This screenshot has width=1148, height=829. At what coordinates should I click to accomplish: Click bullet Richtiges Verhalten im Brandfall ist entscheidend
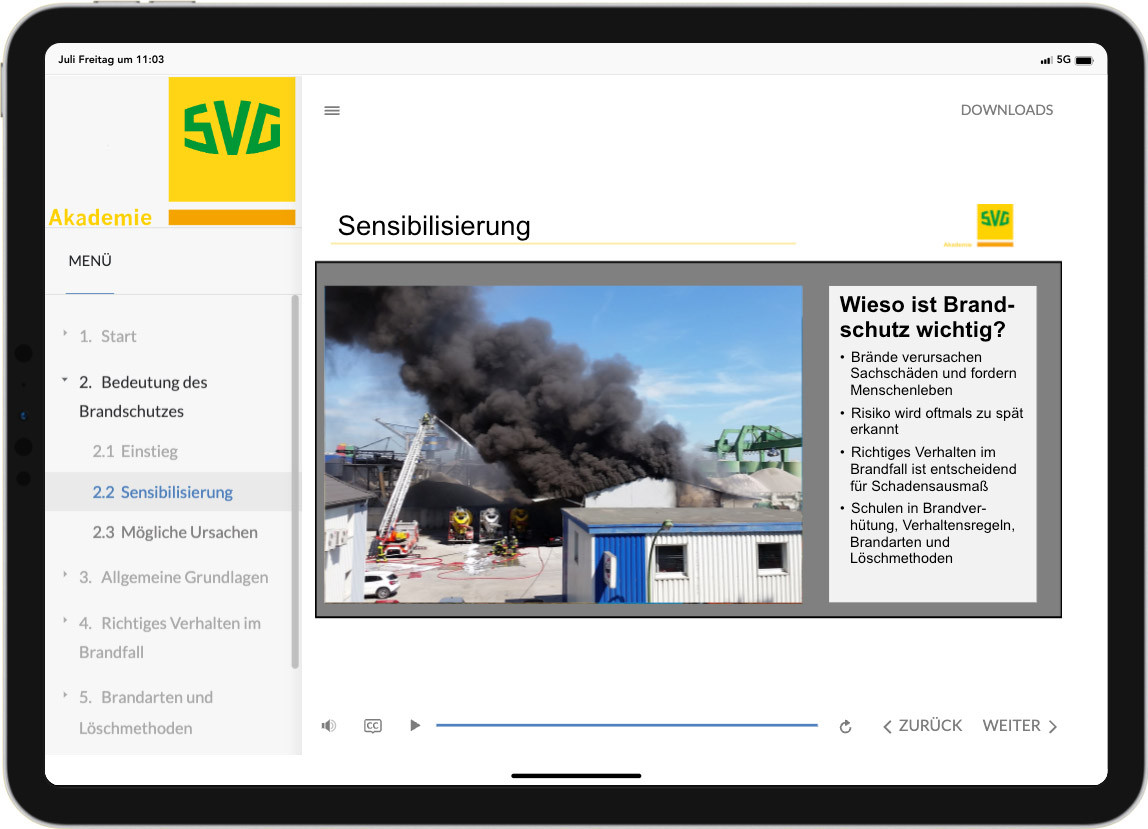point(928,469)
